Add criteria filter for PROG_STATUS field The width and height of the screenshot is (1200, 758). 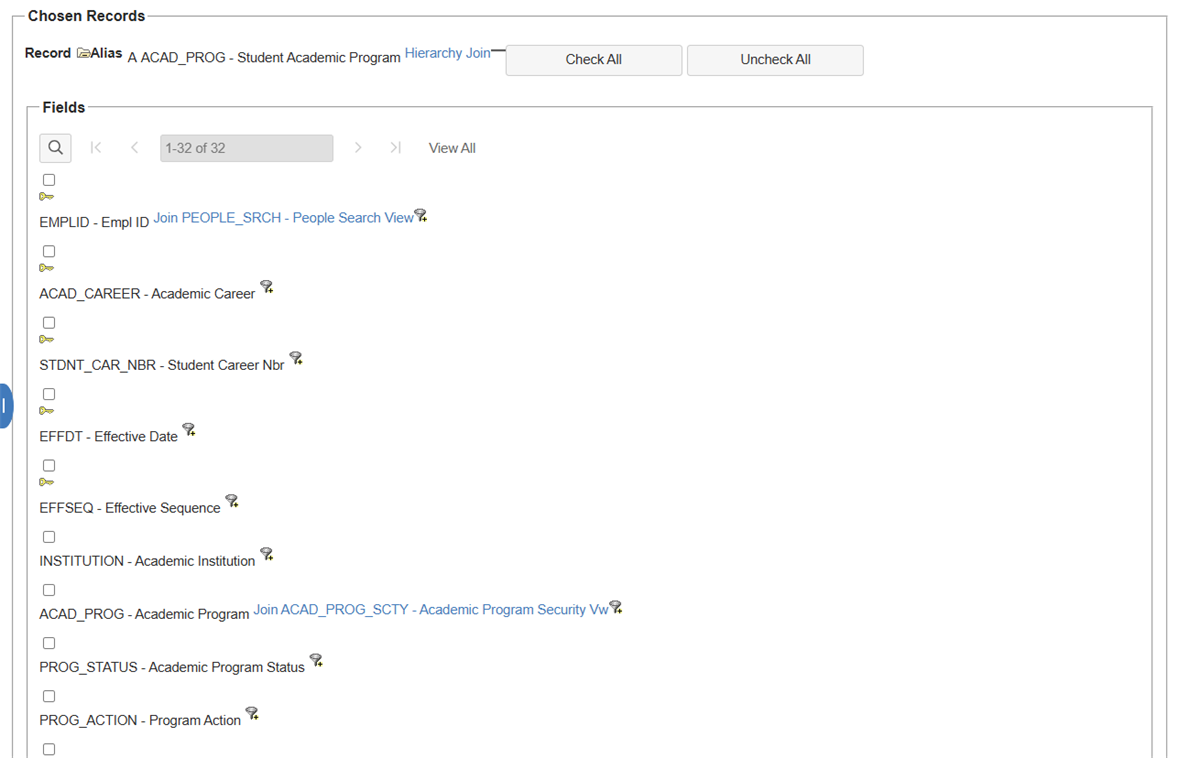coord(317,660)
